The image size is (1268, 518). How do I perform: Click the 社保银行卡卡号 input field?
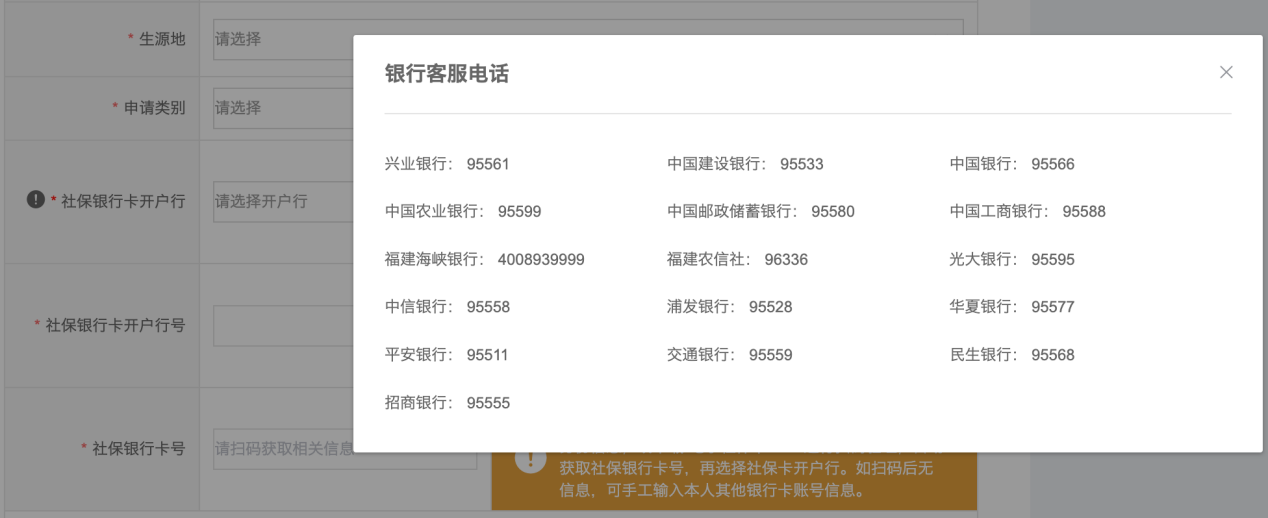(345, 449)
